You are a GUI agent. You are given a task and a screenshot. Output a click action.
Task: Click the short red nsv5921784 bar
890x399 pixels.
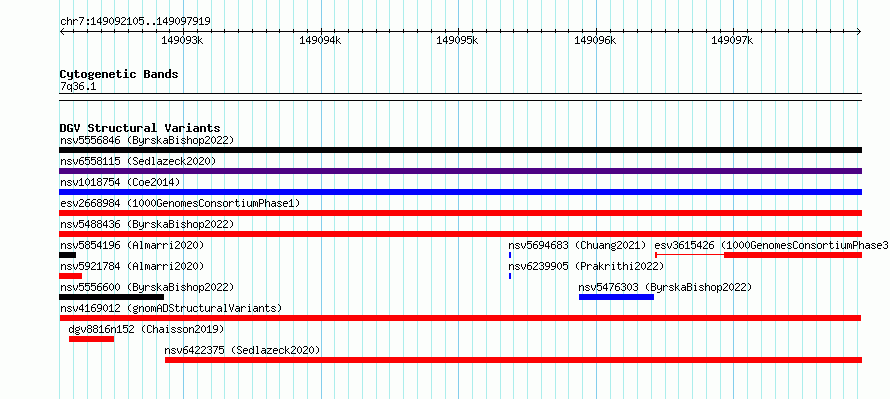point(70,276)
